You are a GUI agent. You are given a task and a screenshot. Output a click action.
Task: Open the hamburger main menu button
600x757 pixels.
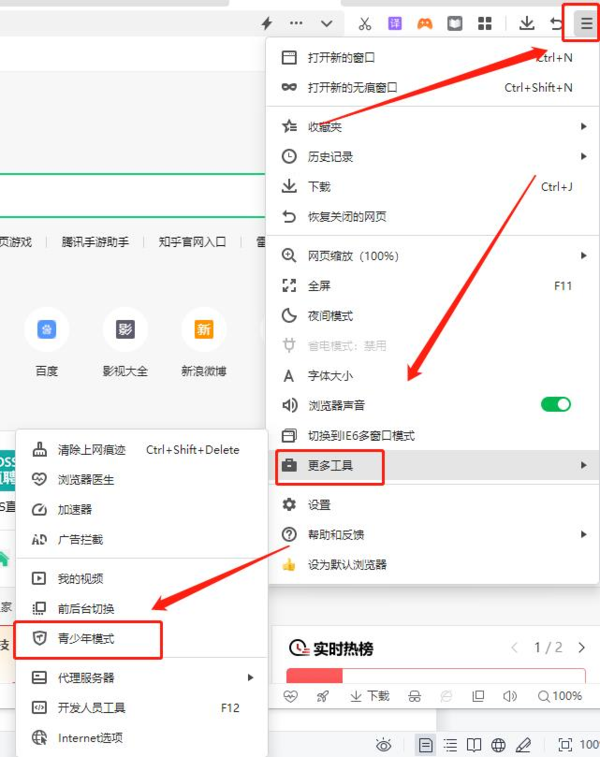(x=586, y=23)
